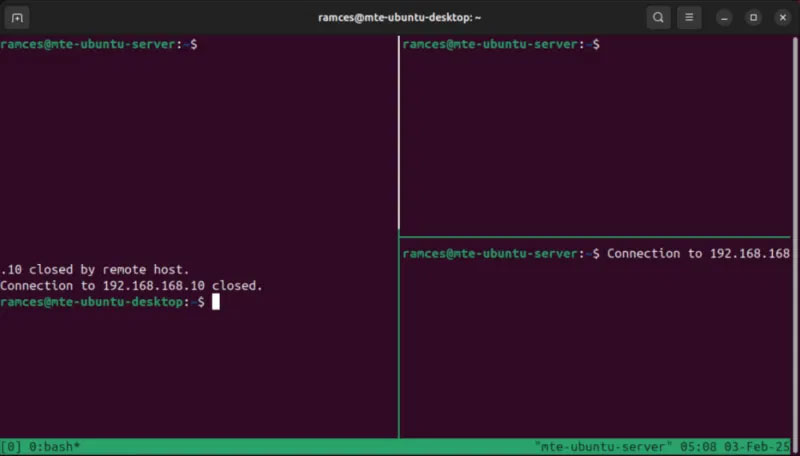The width and height of the screenshot is (800, 456).
Task: Click the 03-Feb-25 date in status bar
Action: click(757, 447)
